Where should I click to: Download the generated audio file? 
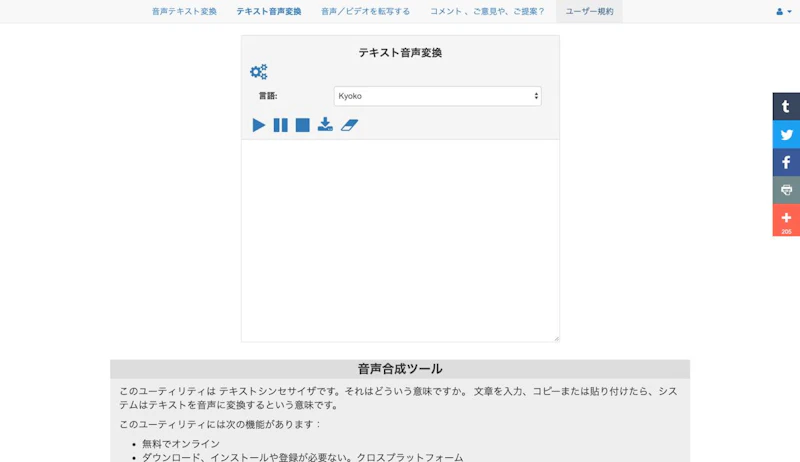tap(325, 124)
